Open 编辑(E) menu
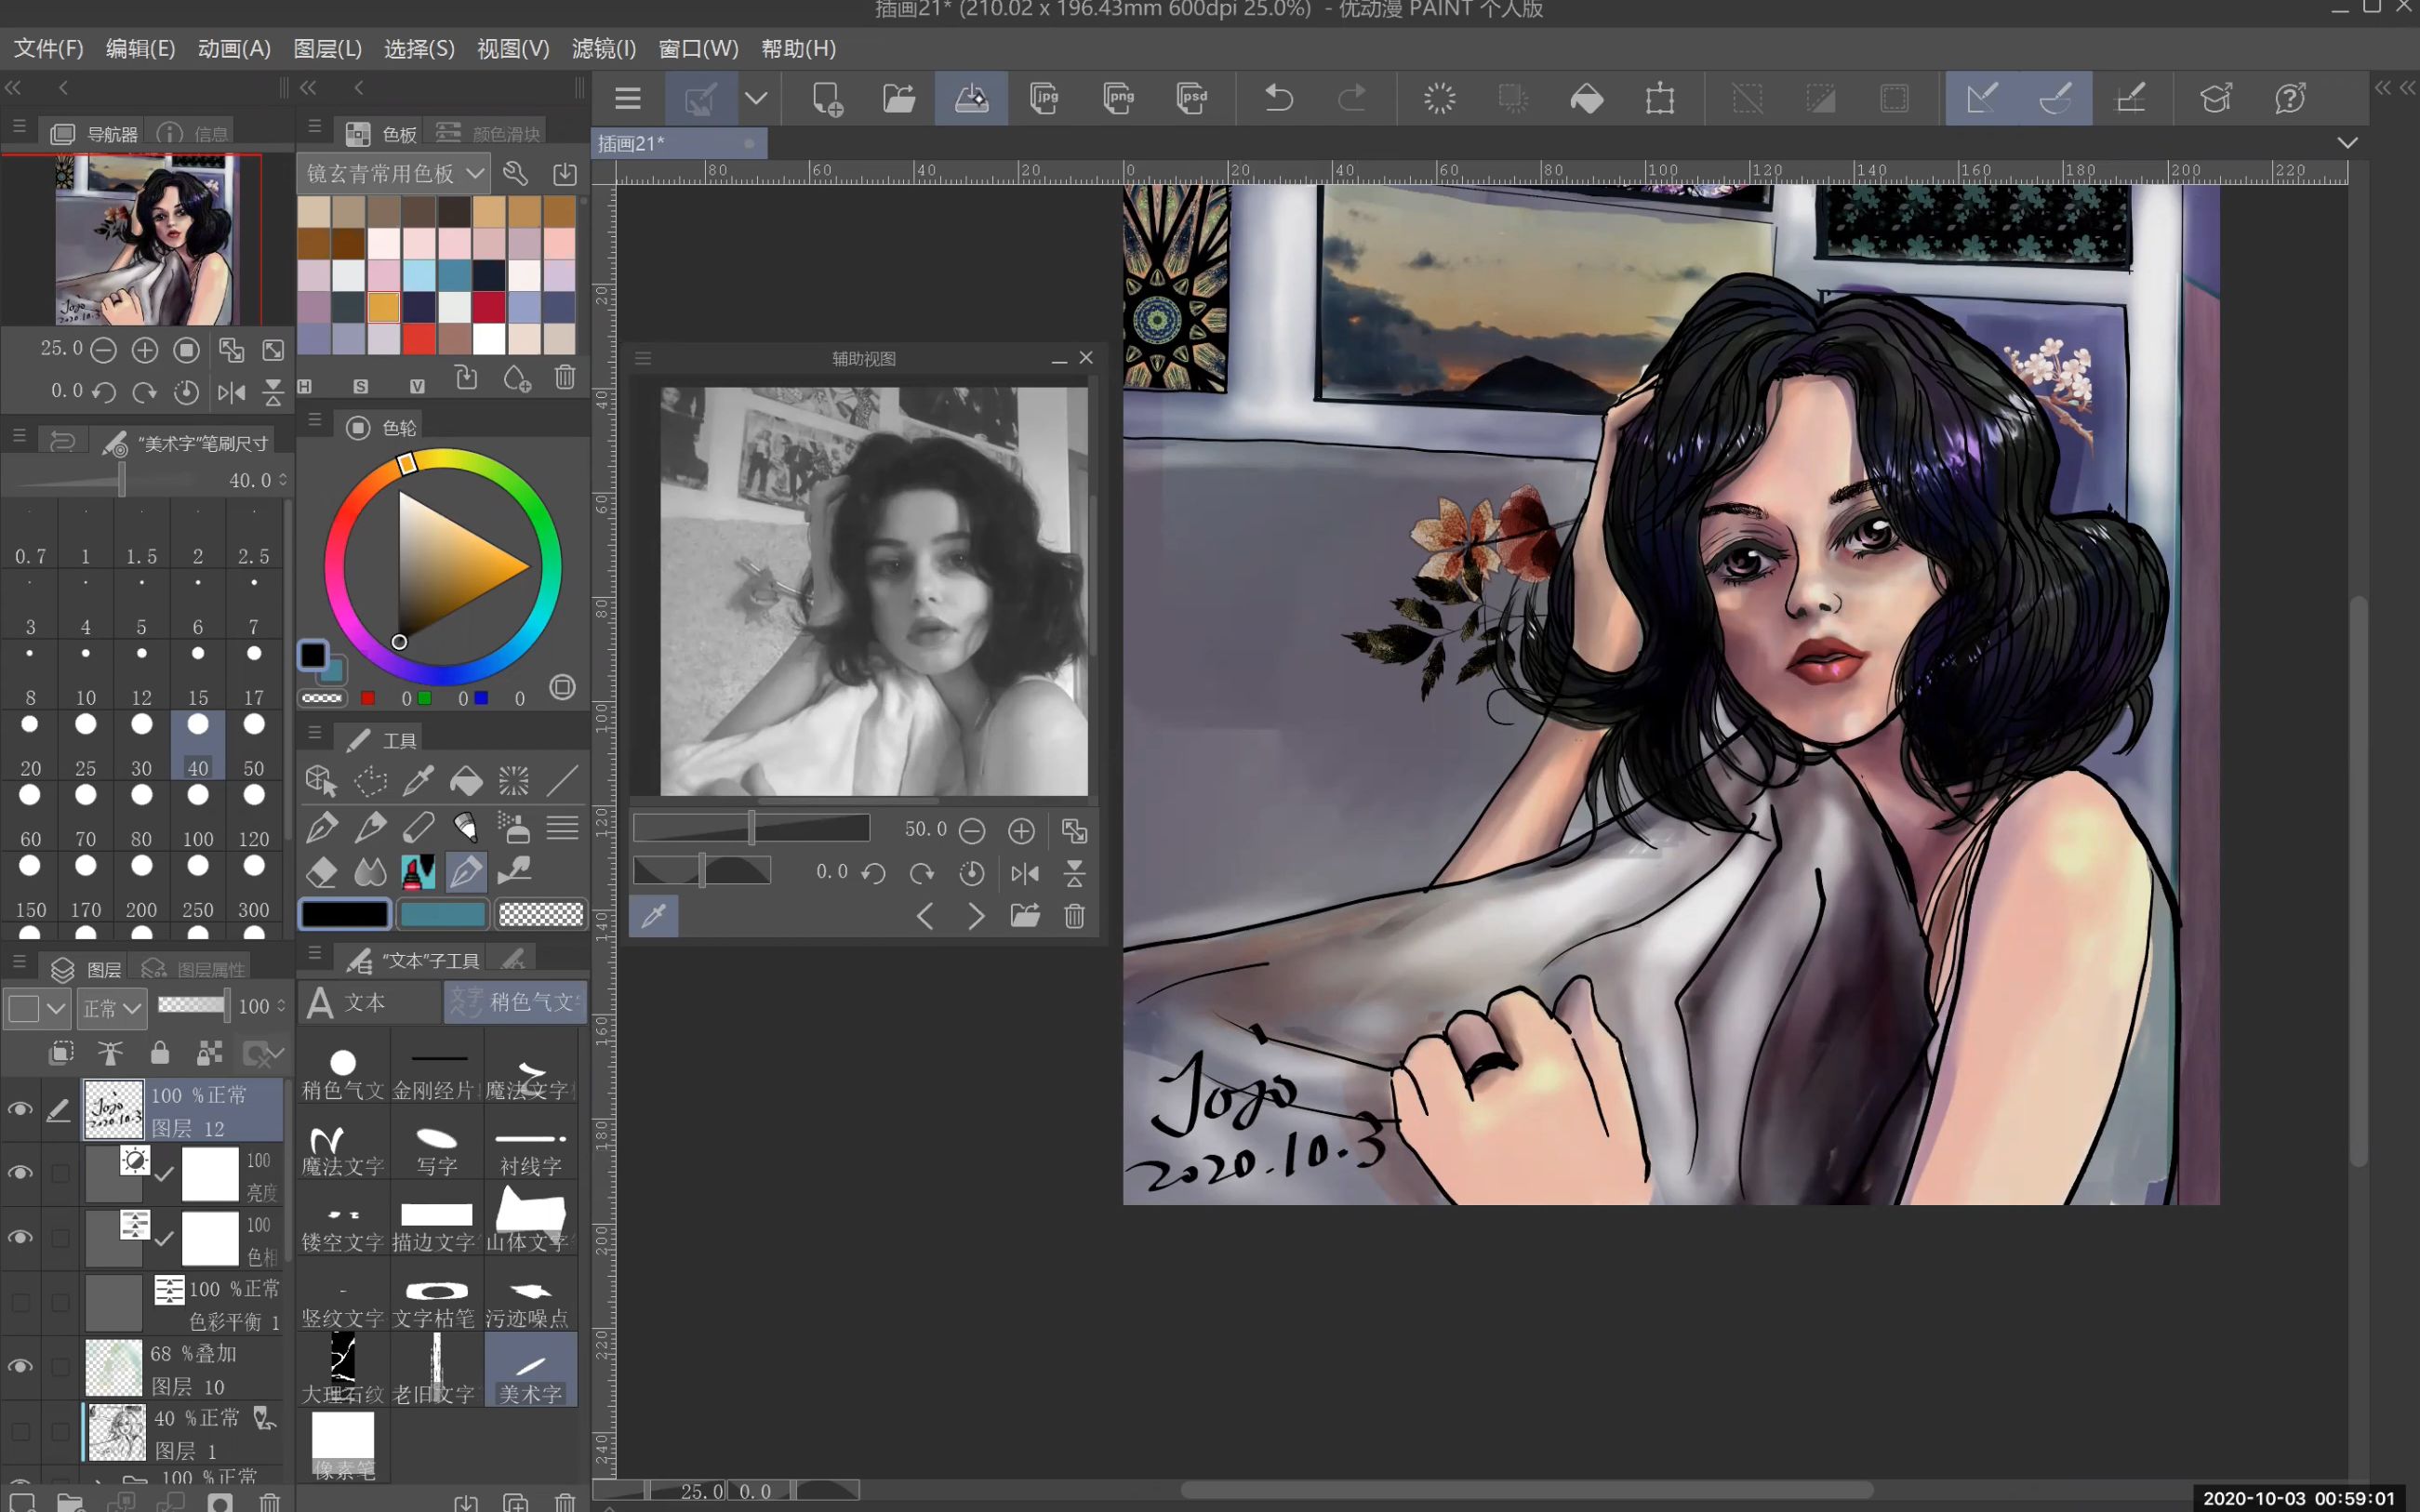 [140, 48]
